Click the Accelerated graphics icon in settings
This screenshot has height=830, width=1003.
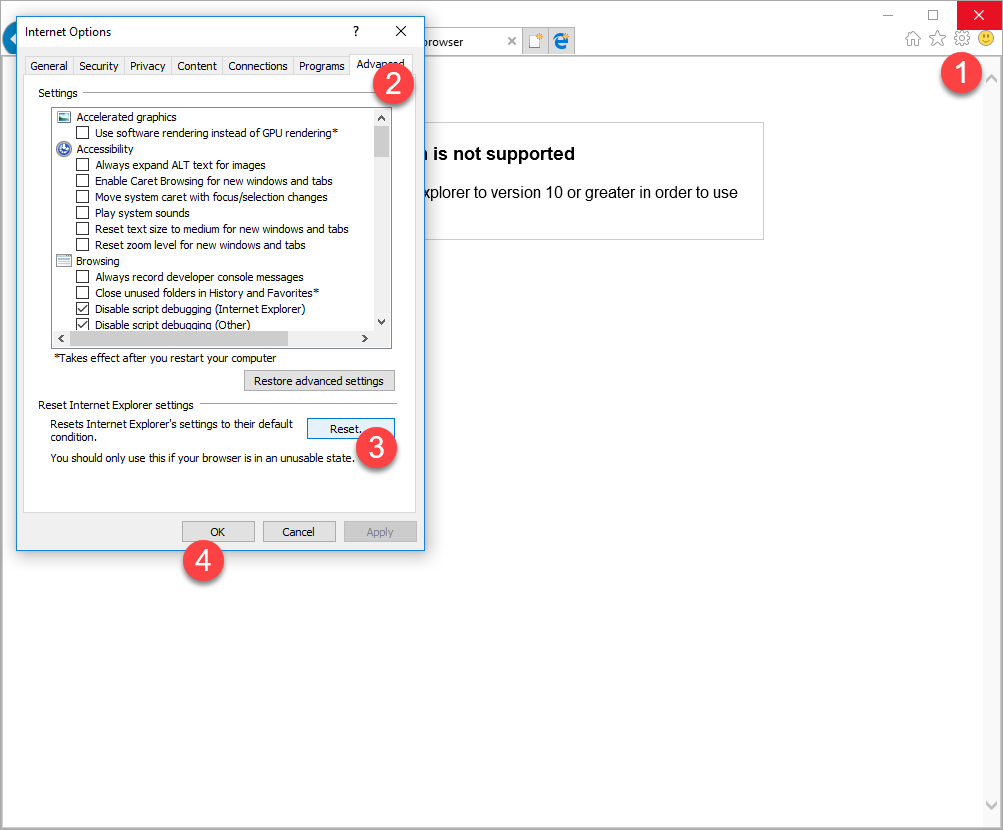[x=62, y=117]
